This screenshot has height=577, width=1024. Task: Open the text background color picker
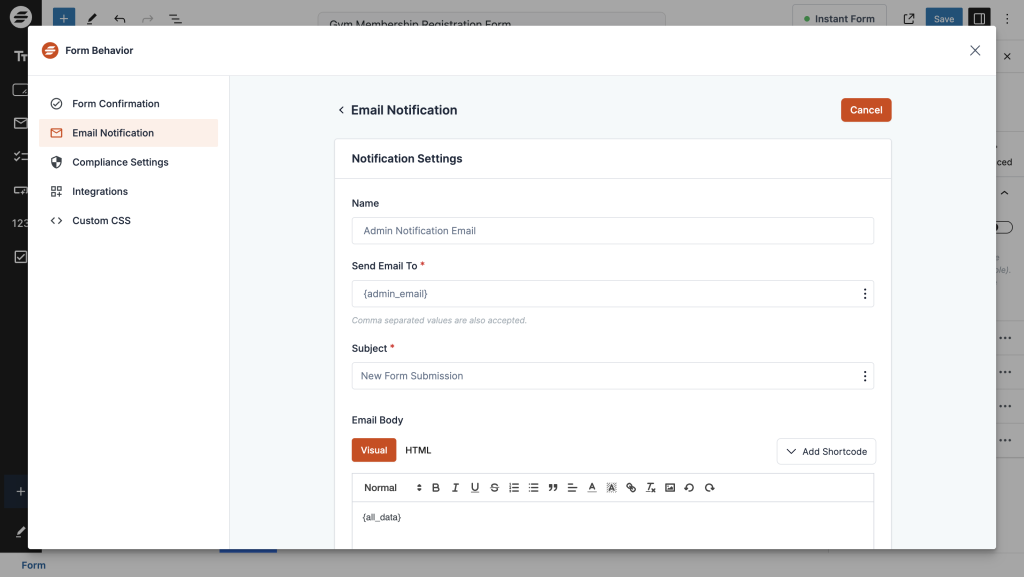[x=611, y=488]
